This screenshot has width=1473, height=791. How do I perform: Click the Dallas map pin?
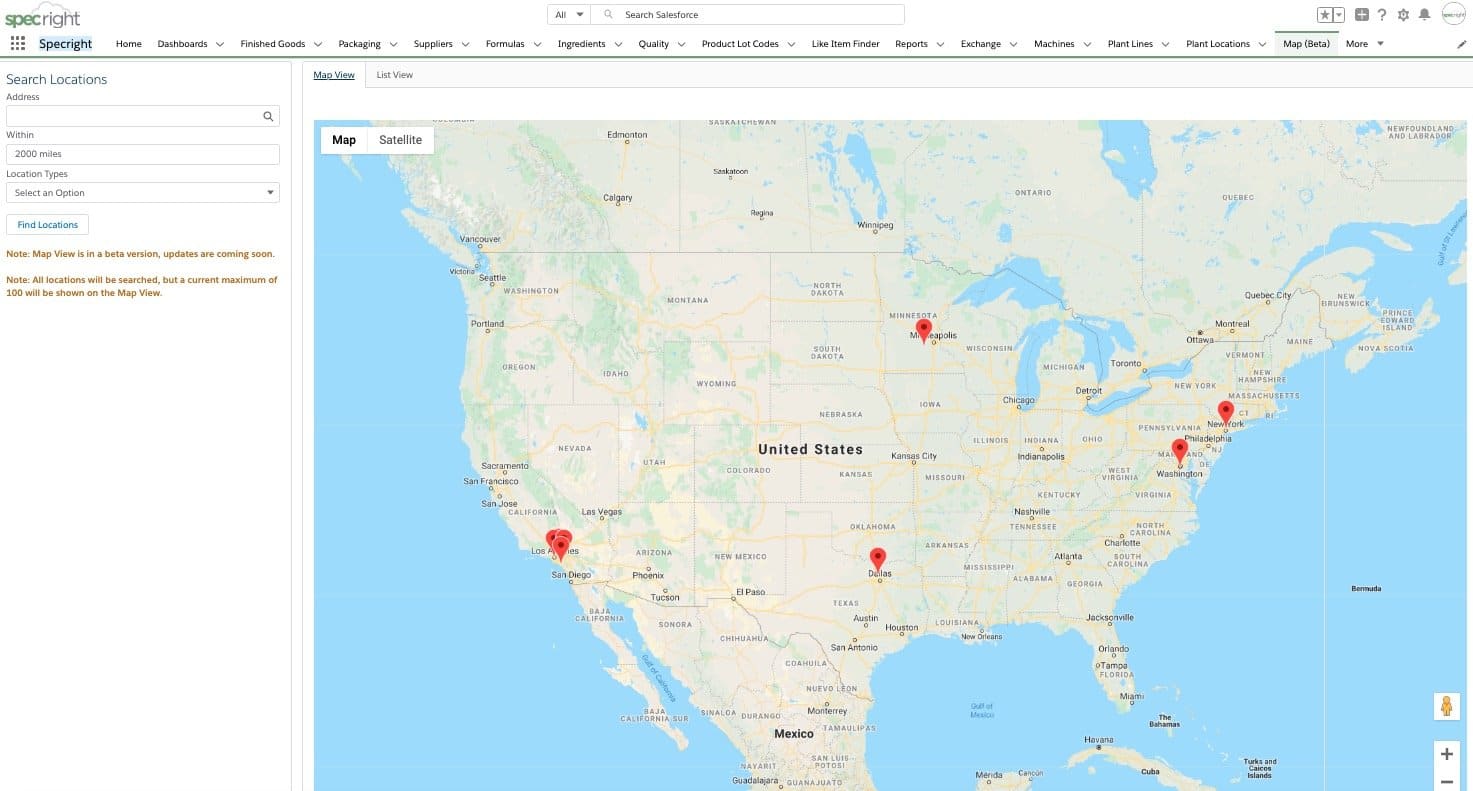(x=878, y=560)
